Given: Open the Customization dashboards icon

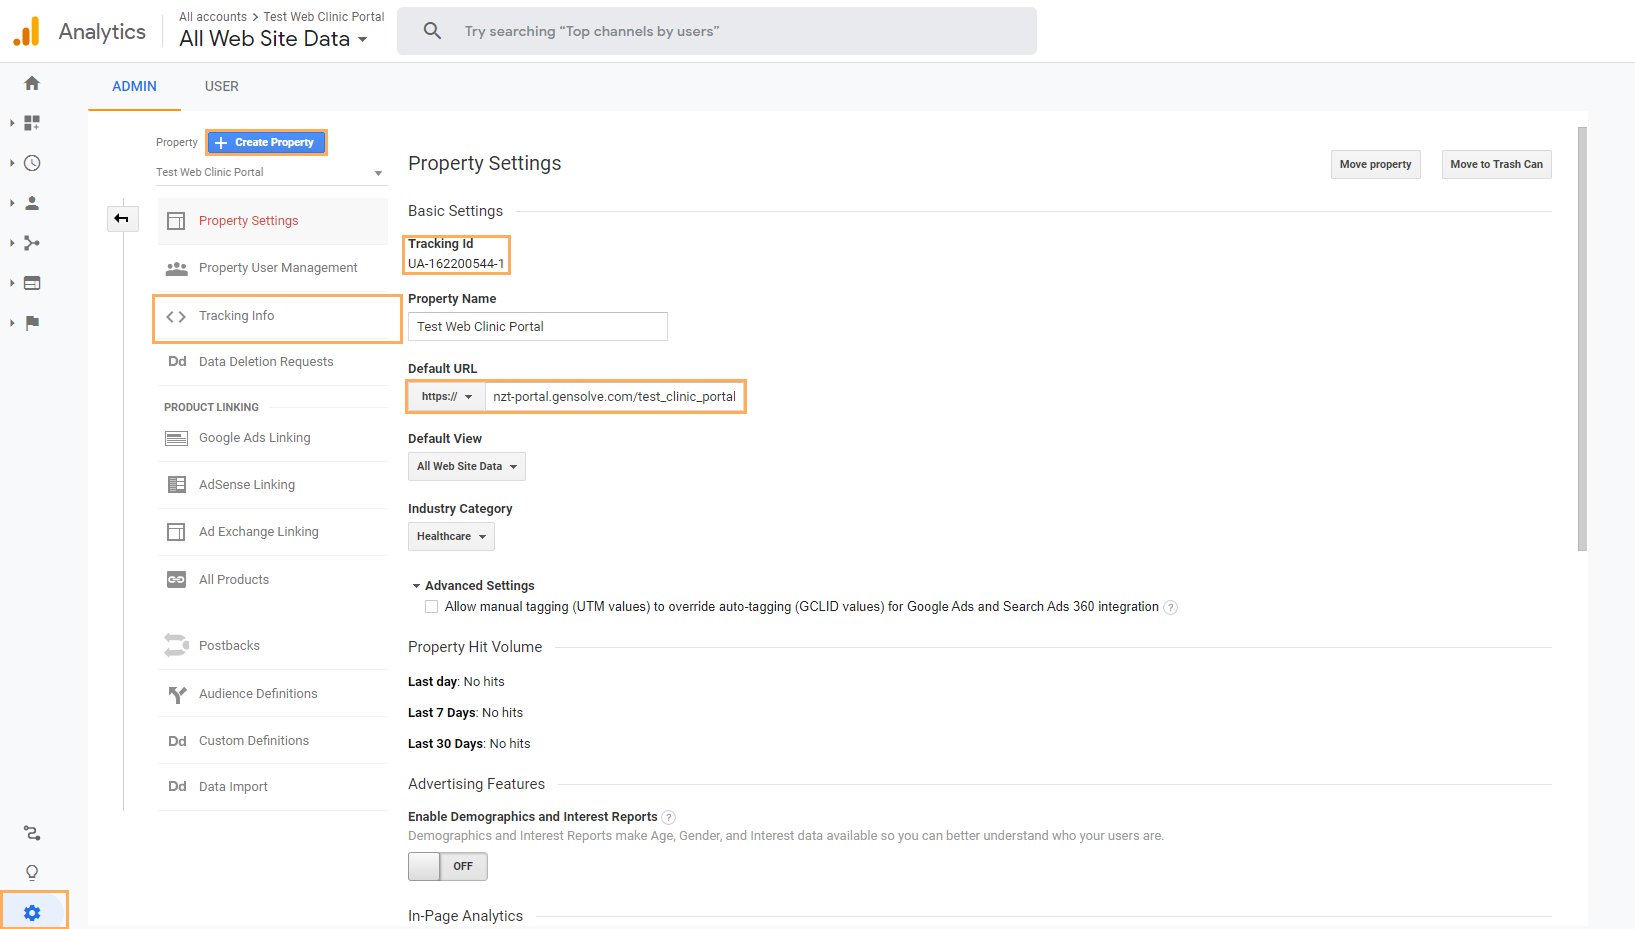Looking at the screenshot, I should pos(32,123).
